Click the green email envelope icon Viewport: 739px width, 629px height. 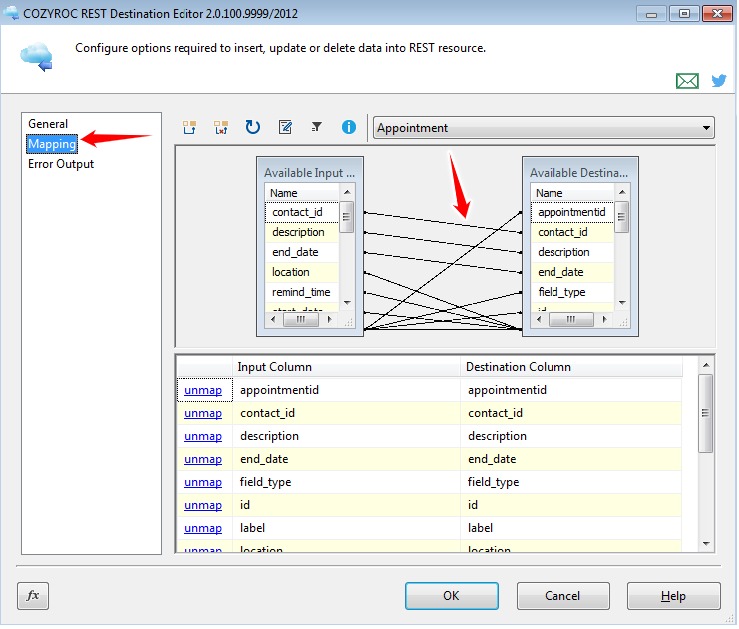coord(687,81)
